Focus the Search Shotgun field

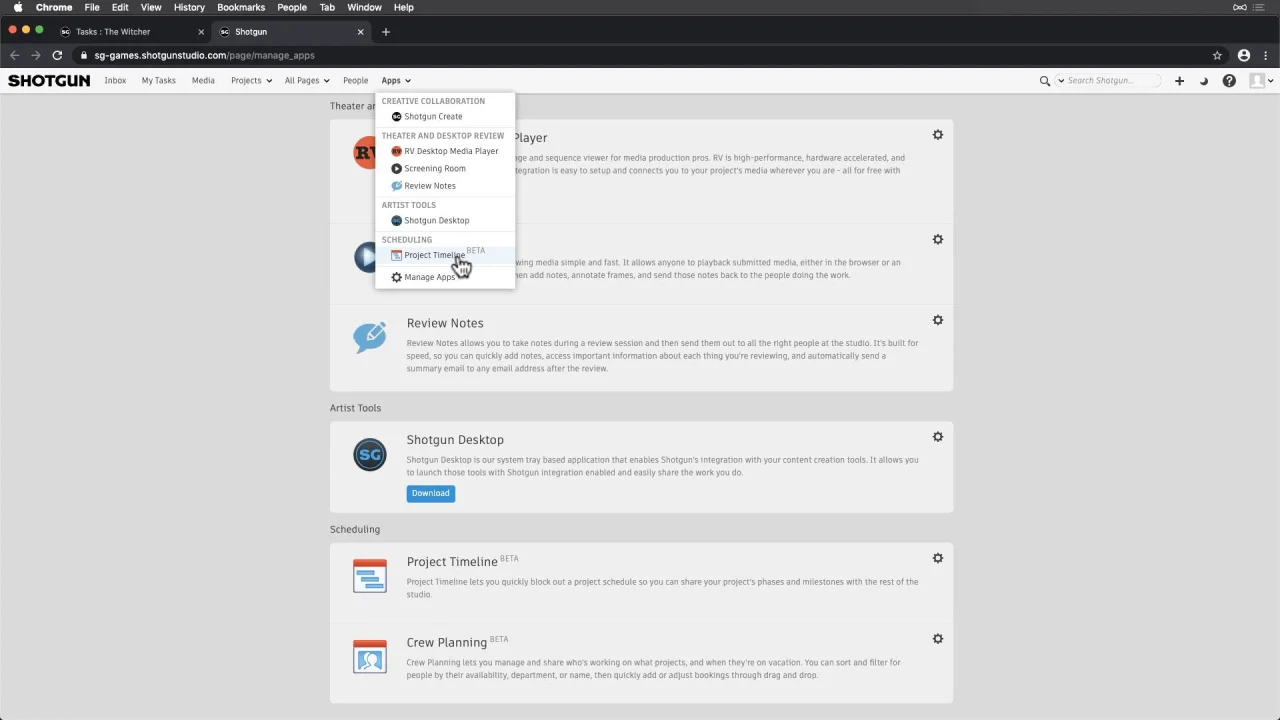click(x=1110, y=81)
